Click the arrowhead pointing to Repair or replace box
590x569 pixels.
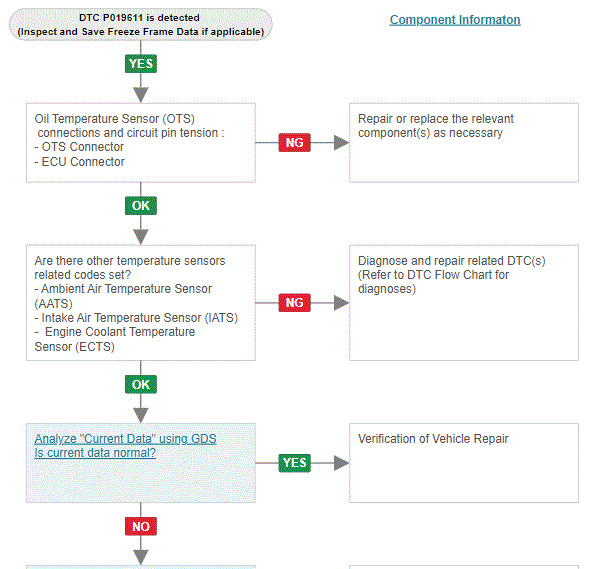pos(341,143)
